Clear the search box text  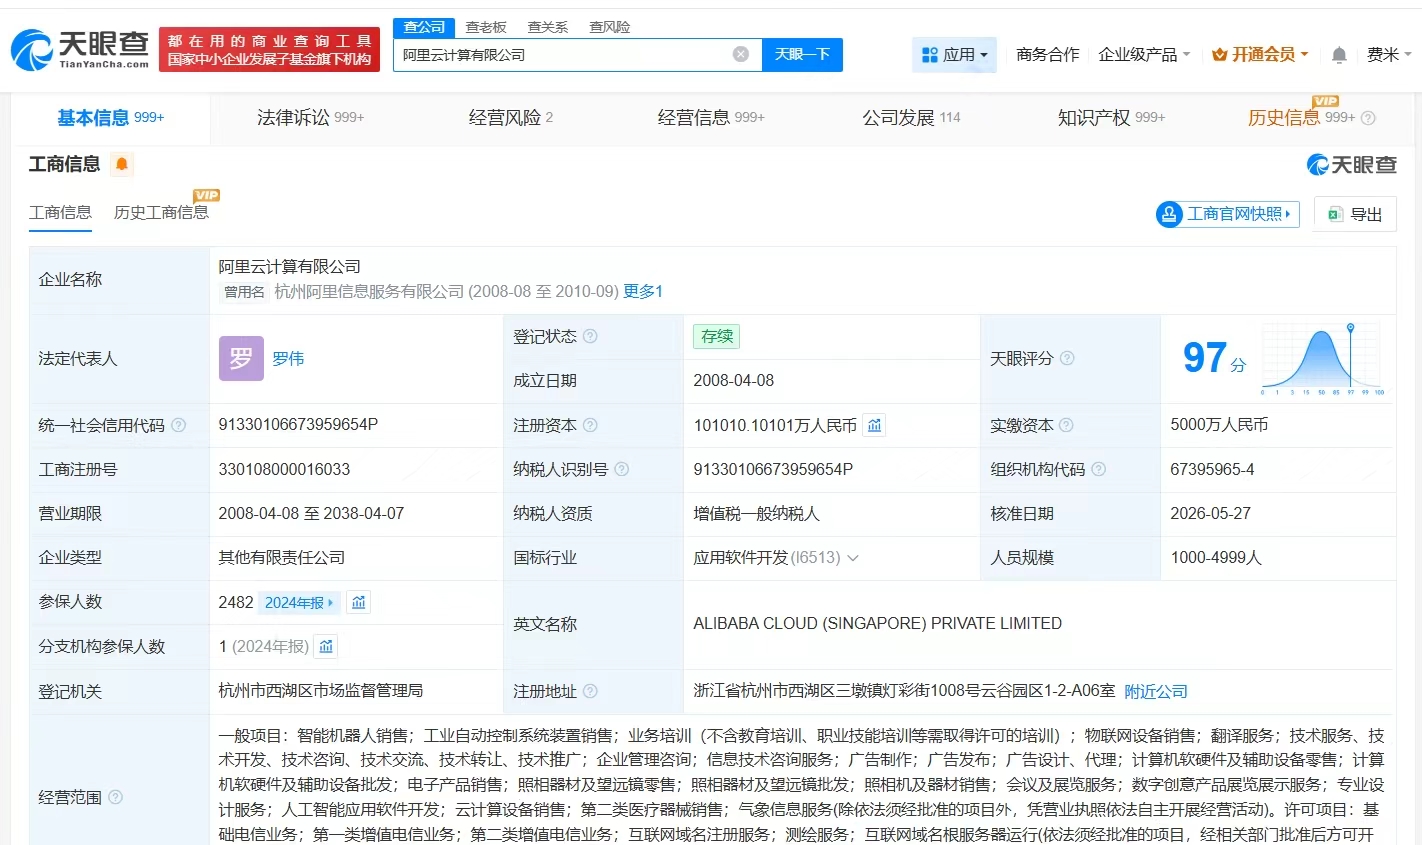click(x=741, y=54)
